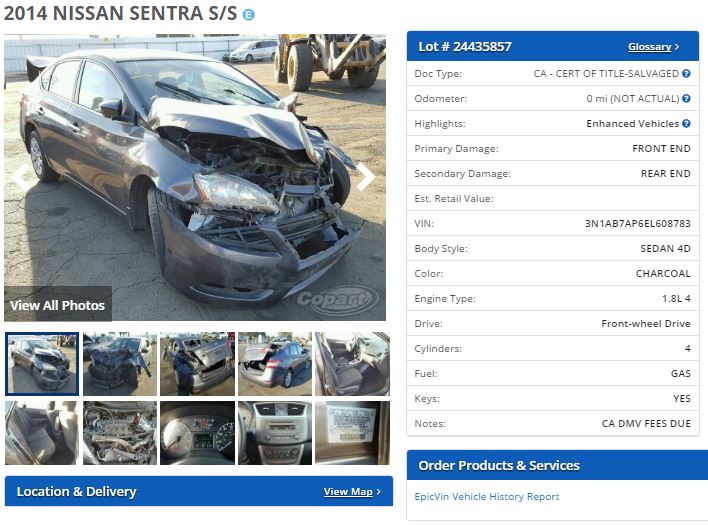Image resolution: width=708 pixels, height=525 pixels.
Task: Click View All Photos button
Action: point(58,305)
